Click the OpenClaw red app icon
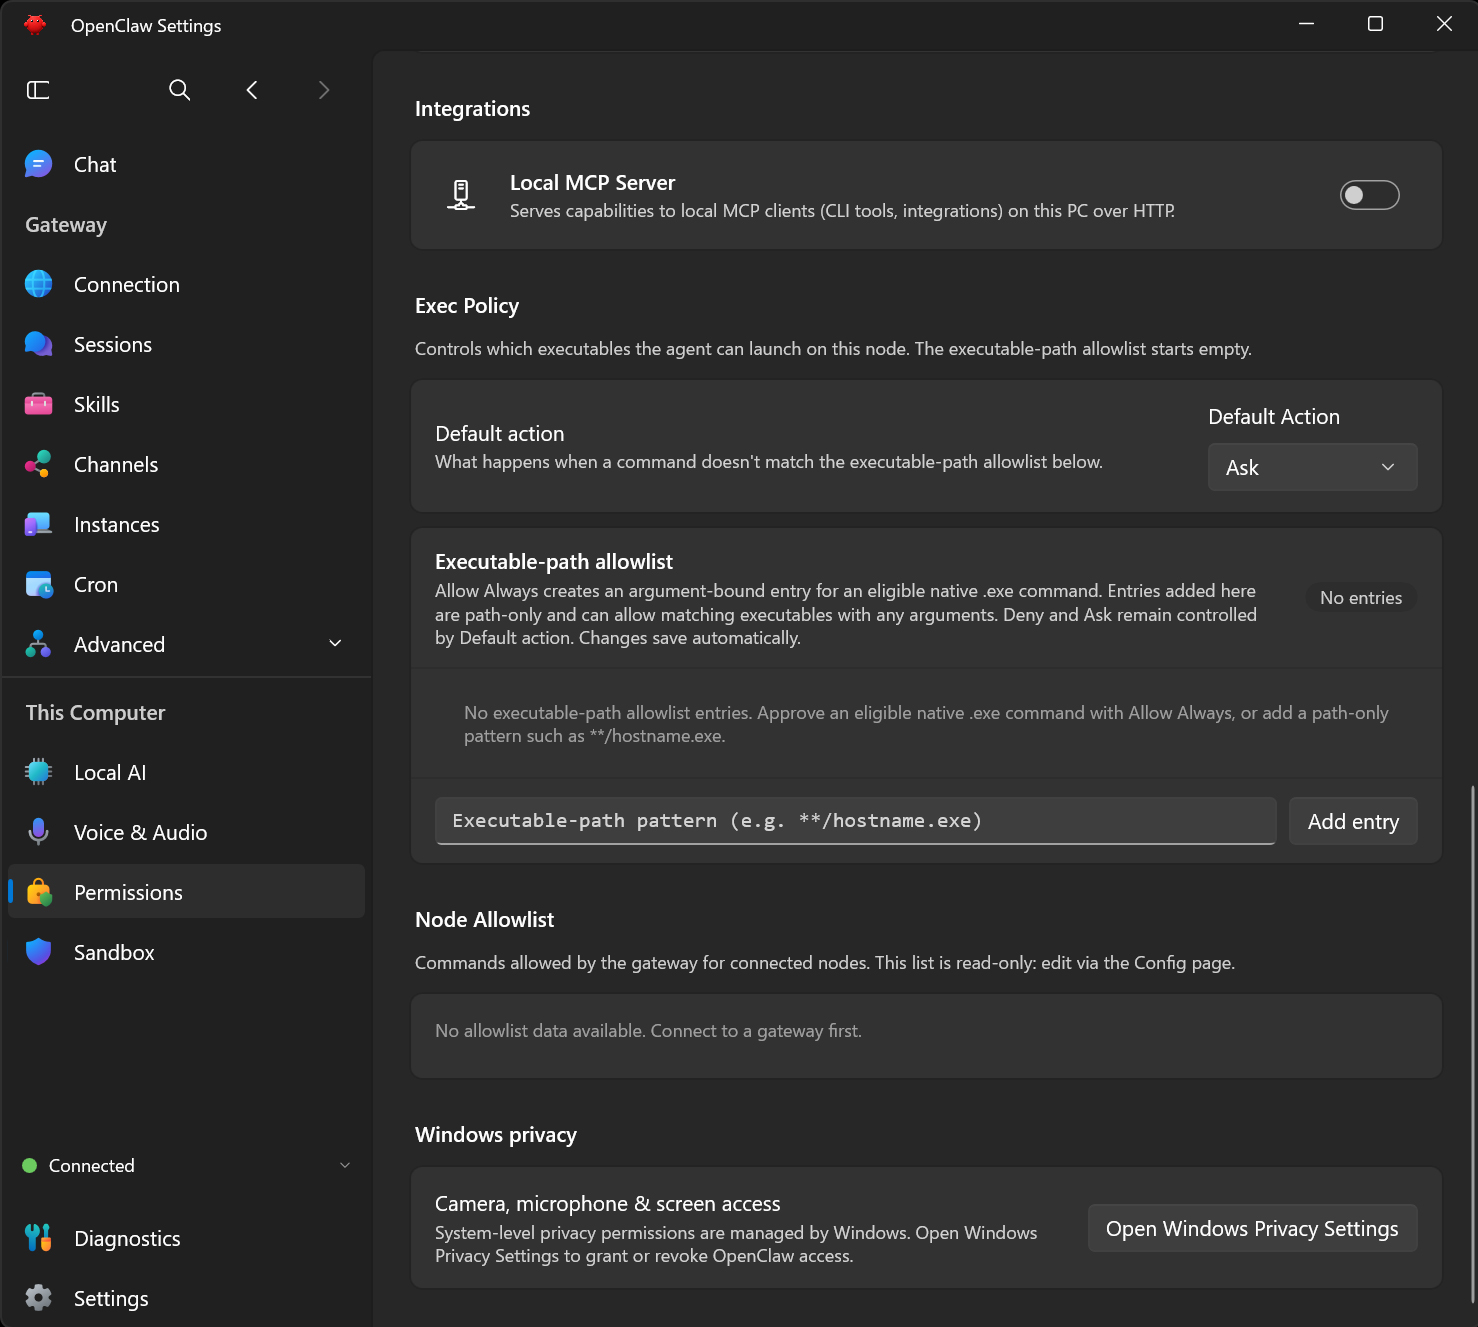This screenshot has width=1478, height=1327. point(35,25)
